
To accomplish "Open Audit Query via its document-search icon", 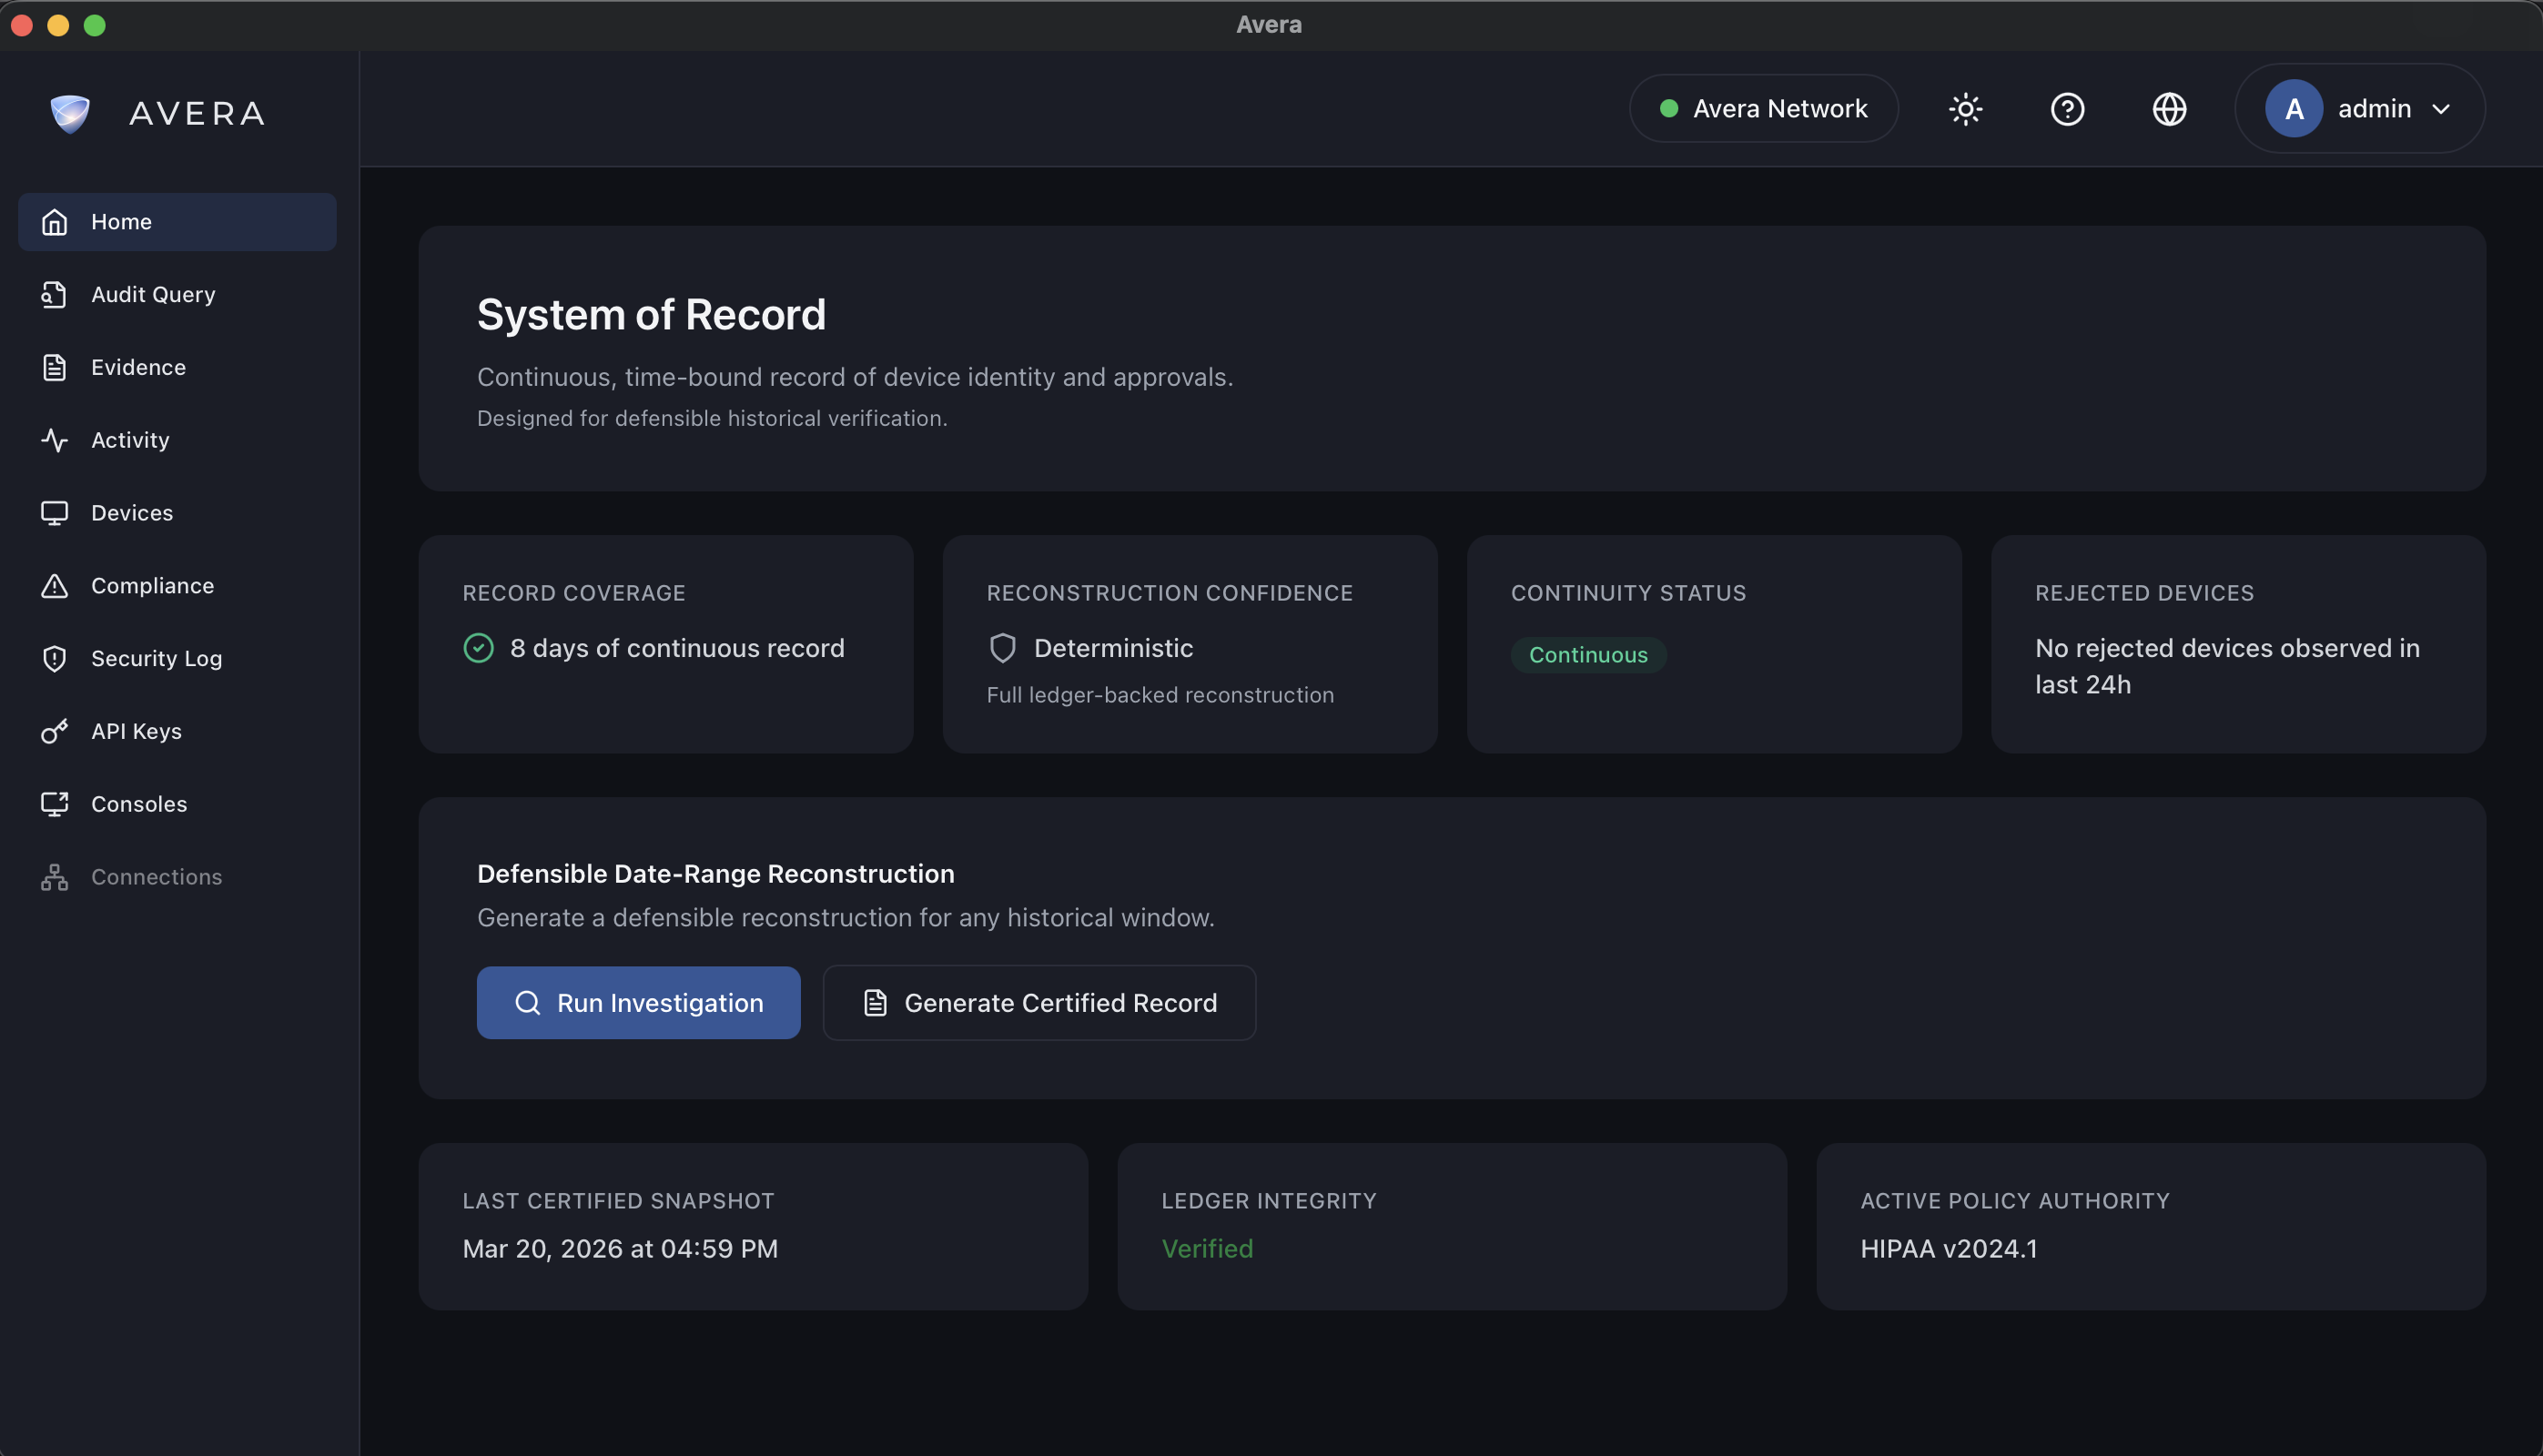I will coord(54,294).
